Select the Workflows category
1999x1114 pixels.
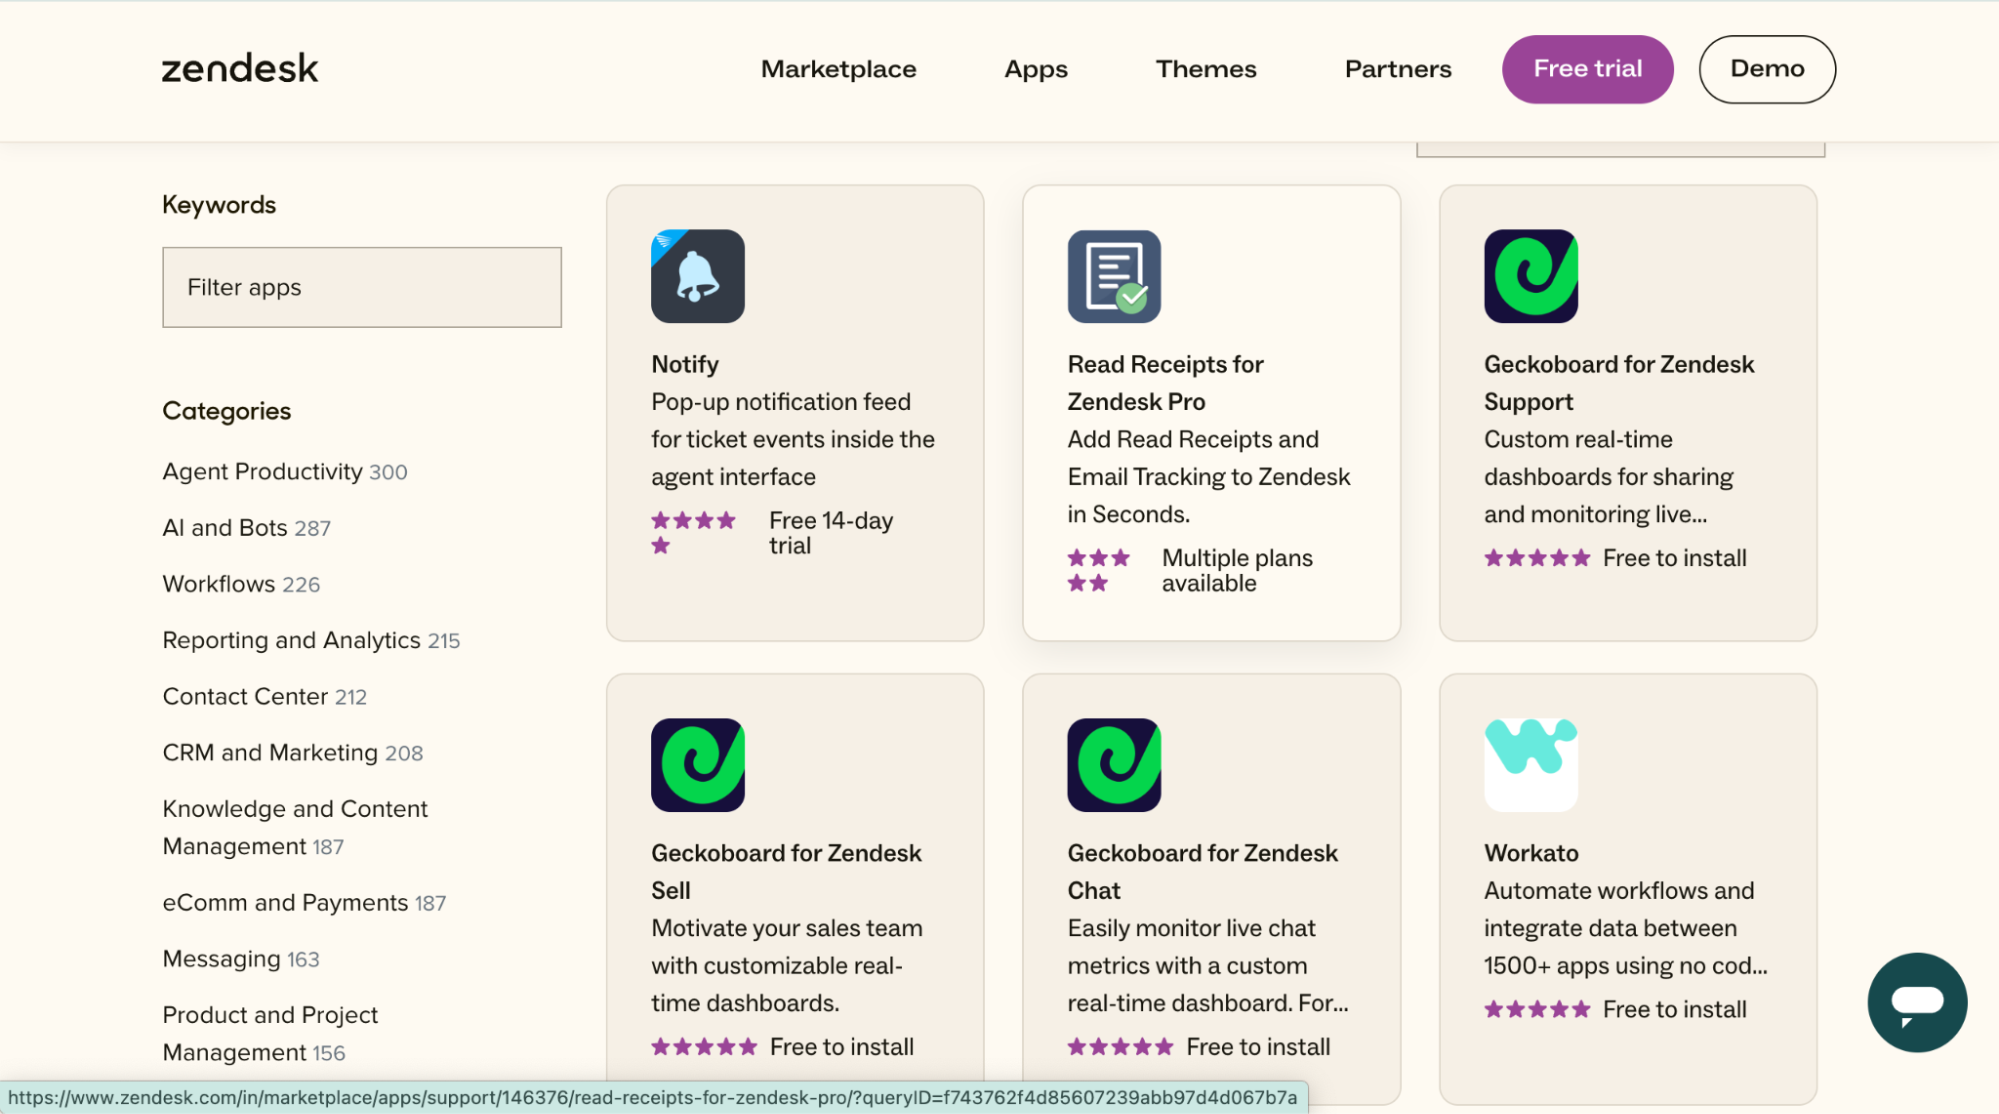click(241, 583)
